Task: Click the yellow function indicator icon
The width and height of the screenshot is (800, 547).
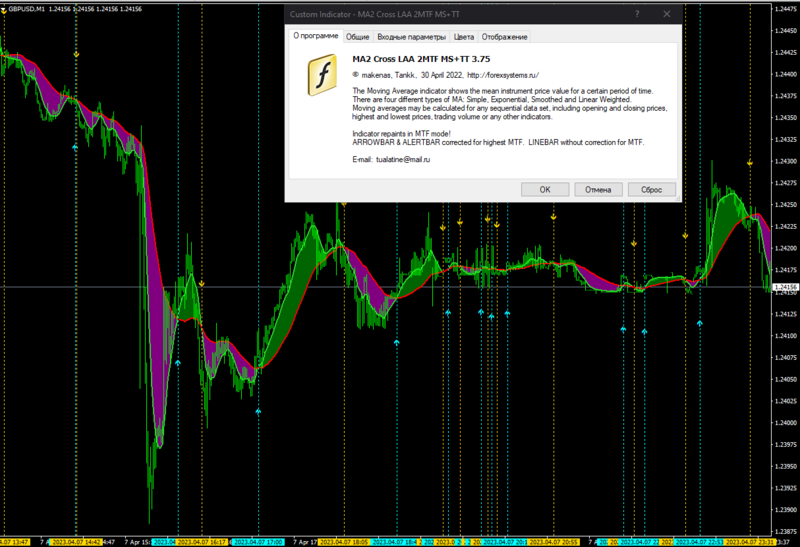Action: click(x=322, y=75)
